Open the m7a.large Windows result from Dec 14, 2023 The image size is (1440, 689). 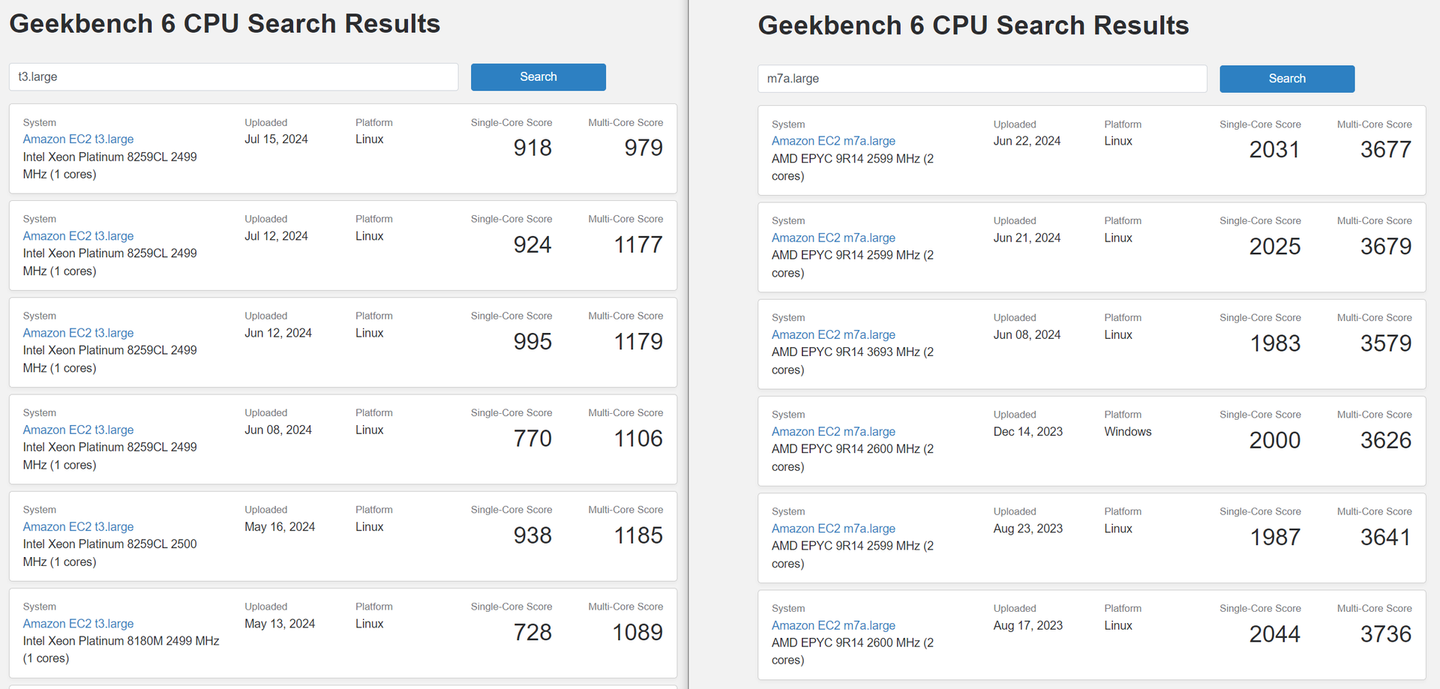833,433
